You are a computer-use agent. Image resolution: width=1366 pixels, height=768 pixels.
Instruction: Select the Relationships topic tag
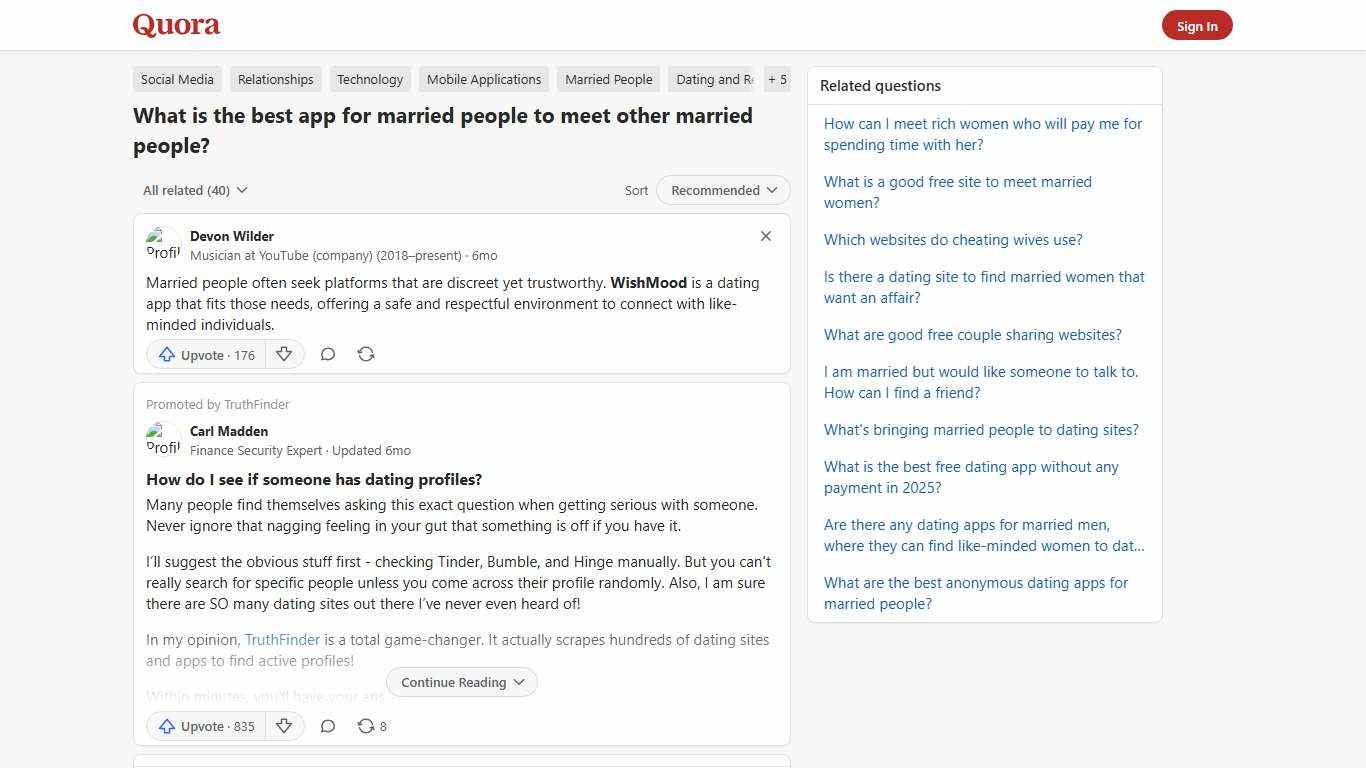pos(275,79)
